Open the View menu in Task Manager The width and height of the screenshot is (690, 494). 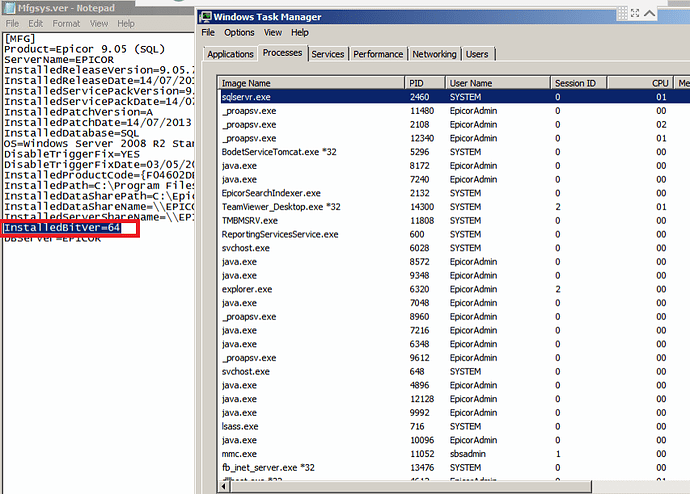(272, 33)
